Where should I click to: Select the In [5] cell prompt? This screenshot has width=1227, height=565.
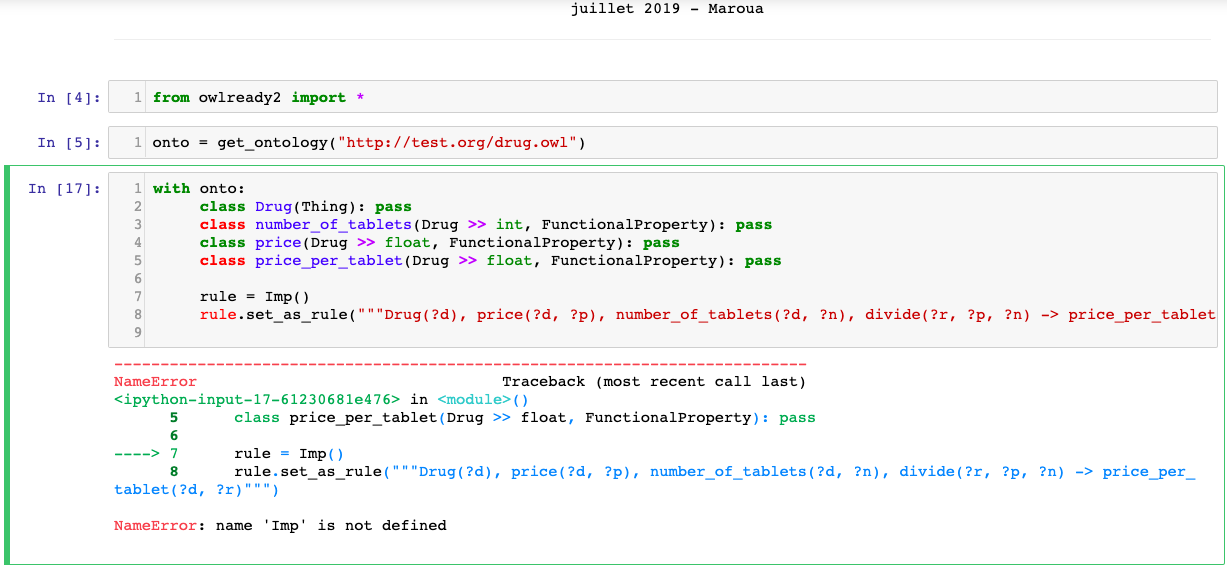click(x=68, y=143)
